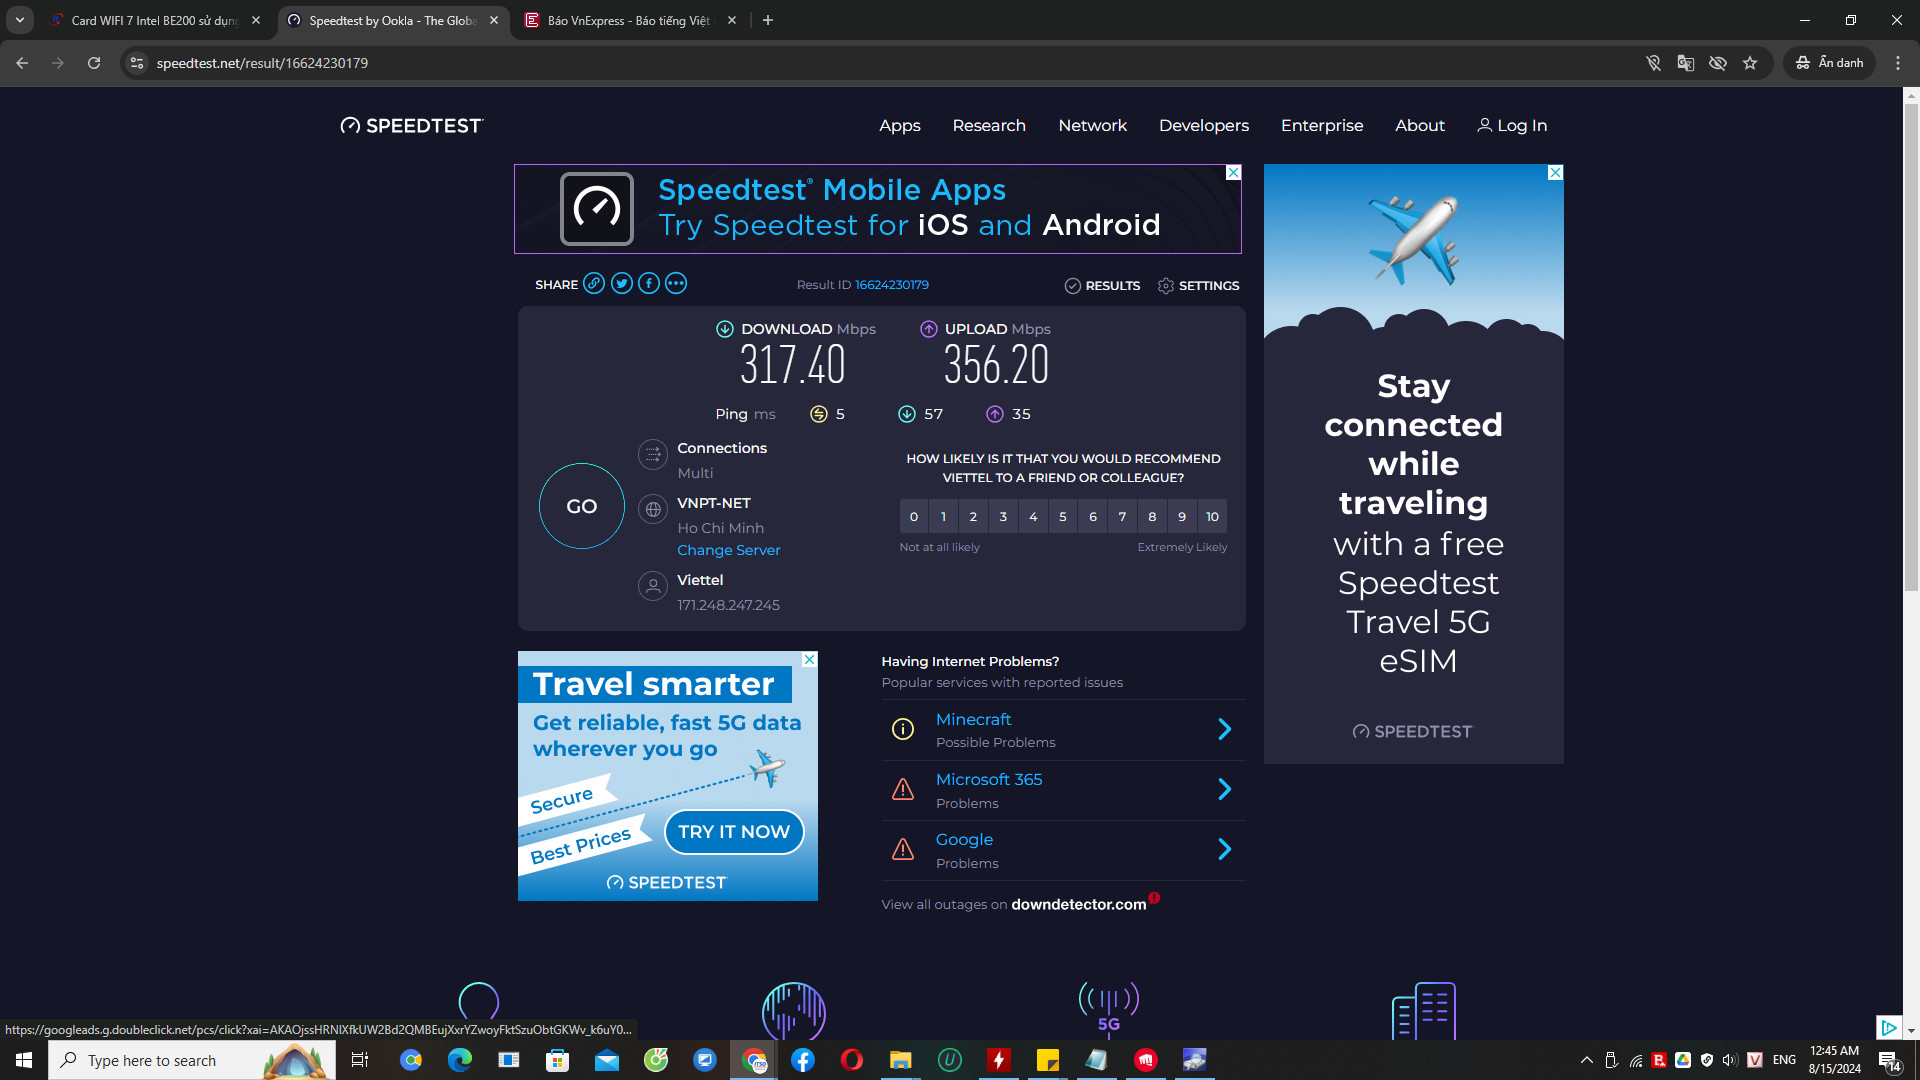Viewport: 1920px width, 1080px height.
Task: Open the Developers menu
Action: (x=1204, y=125)
